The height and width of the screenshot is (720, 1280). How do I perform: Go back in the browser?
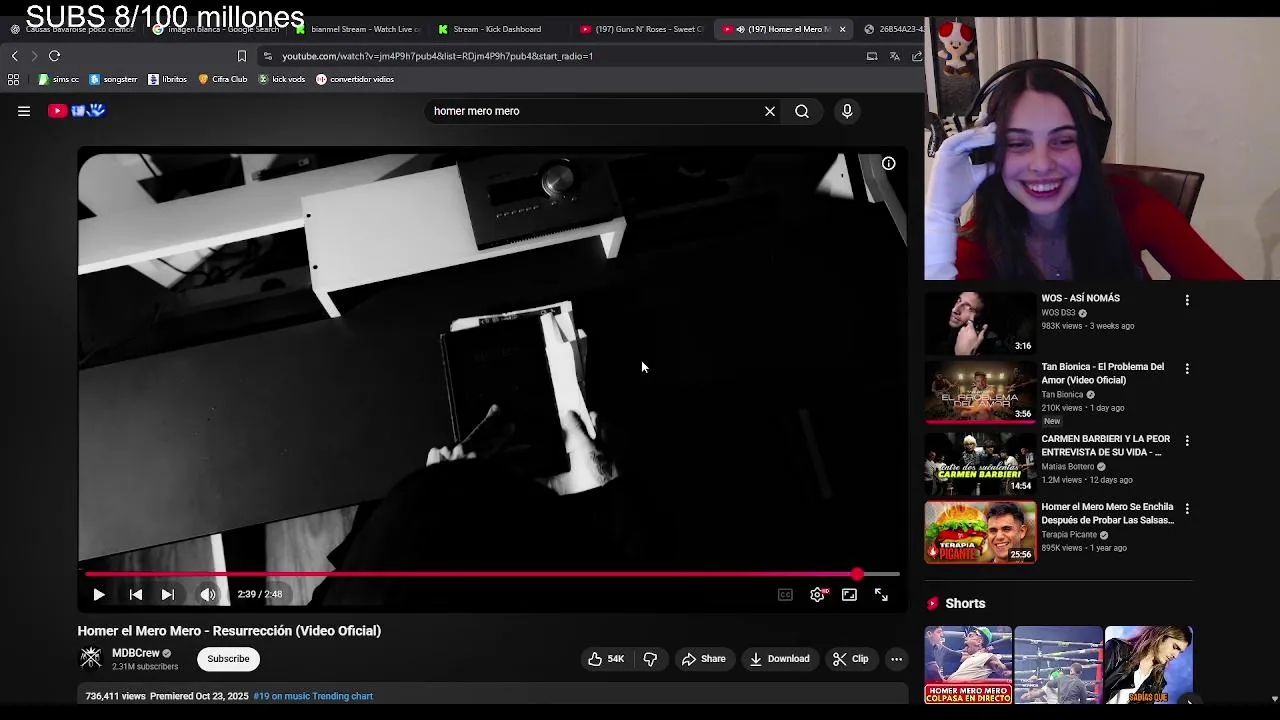14,56
